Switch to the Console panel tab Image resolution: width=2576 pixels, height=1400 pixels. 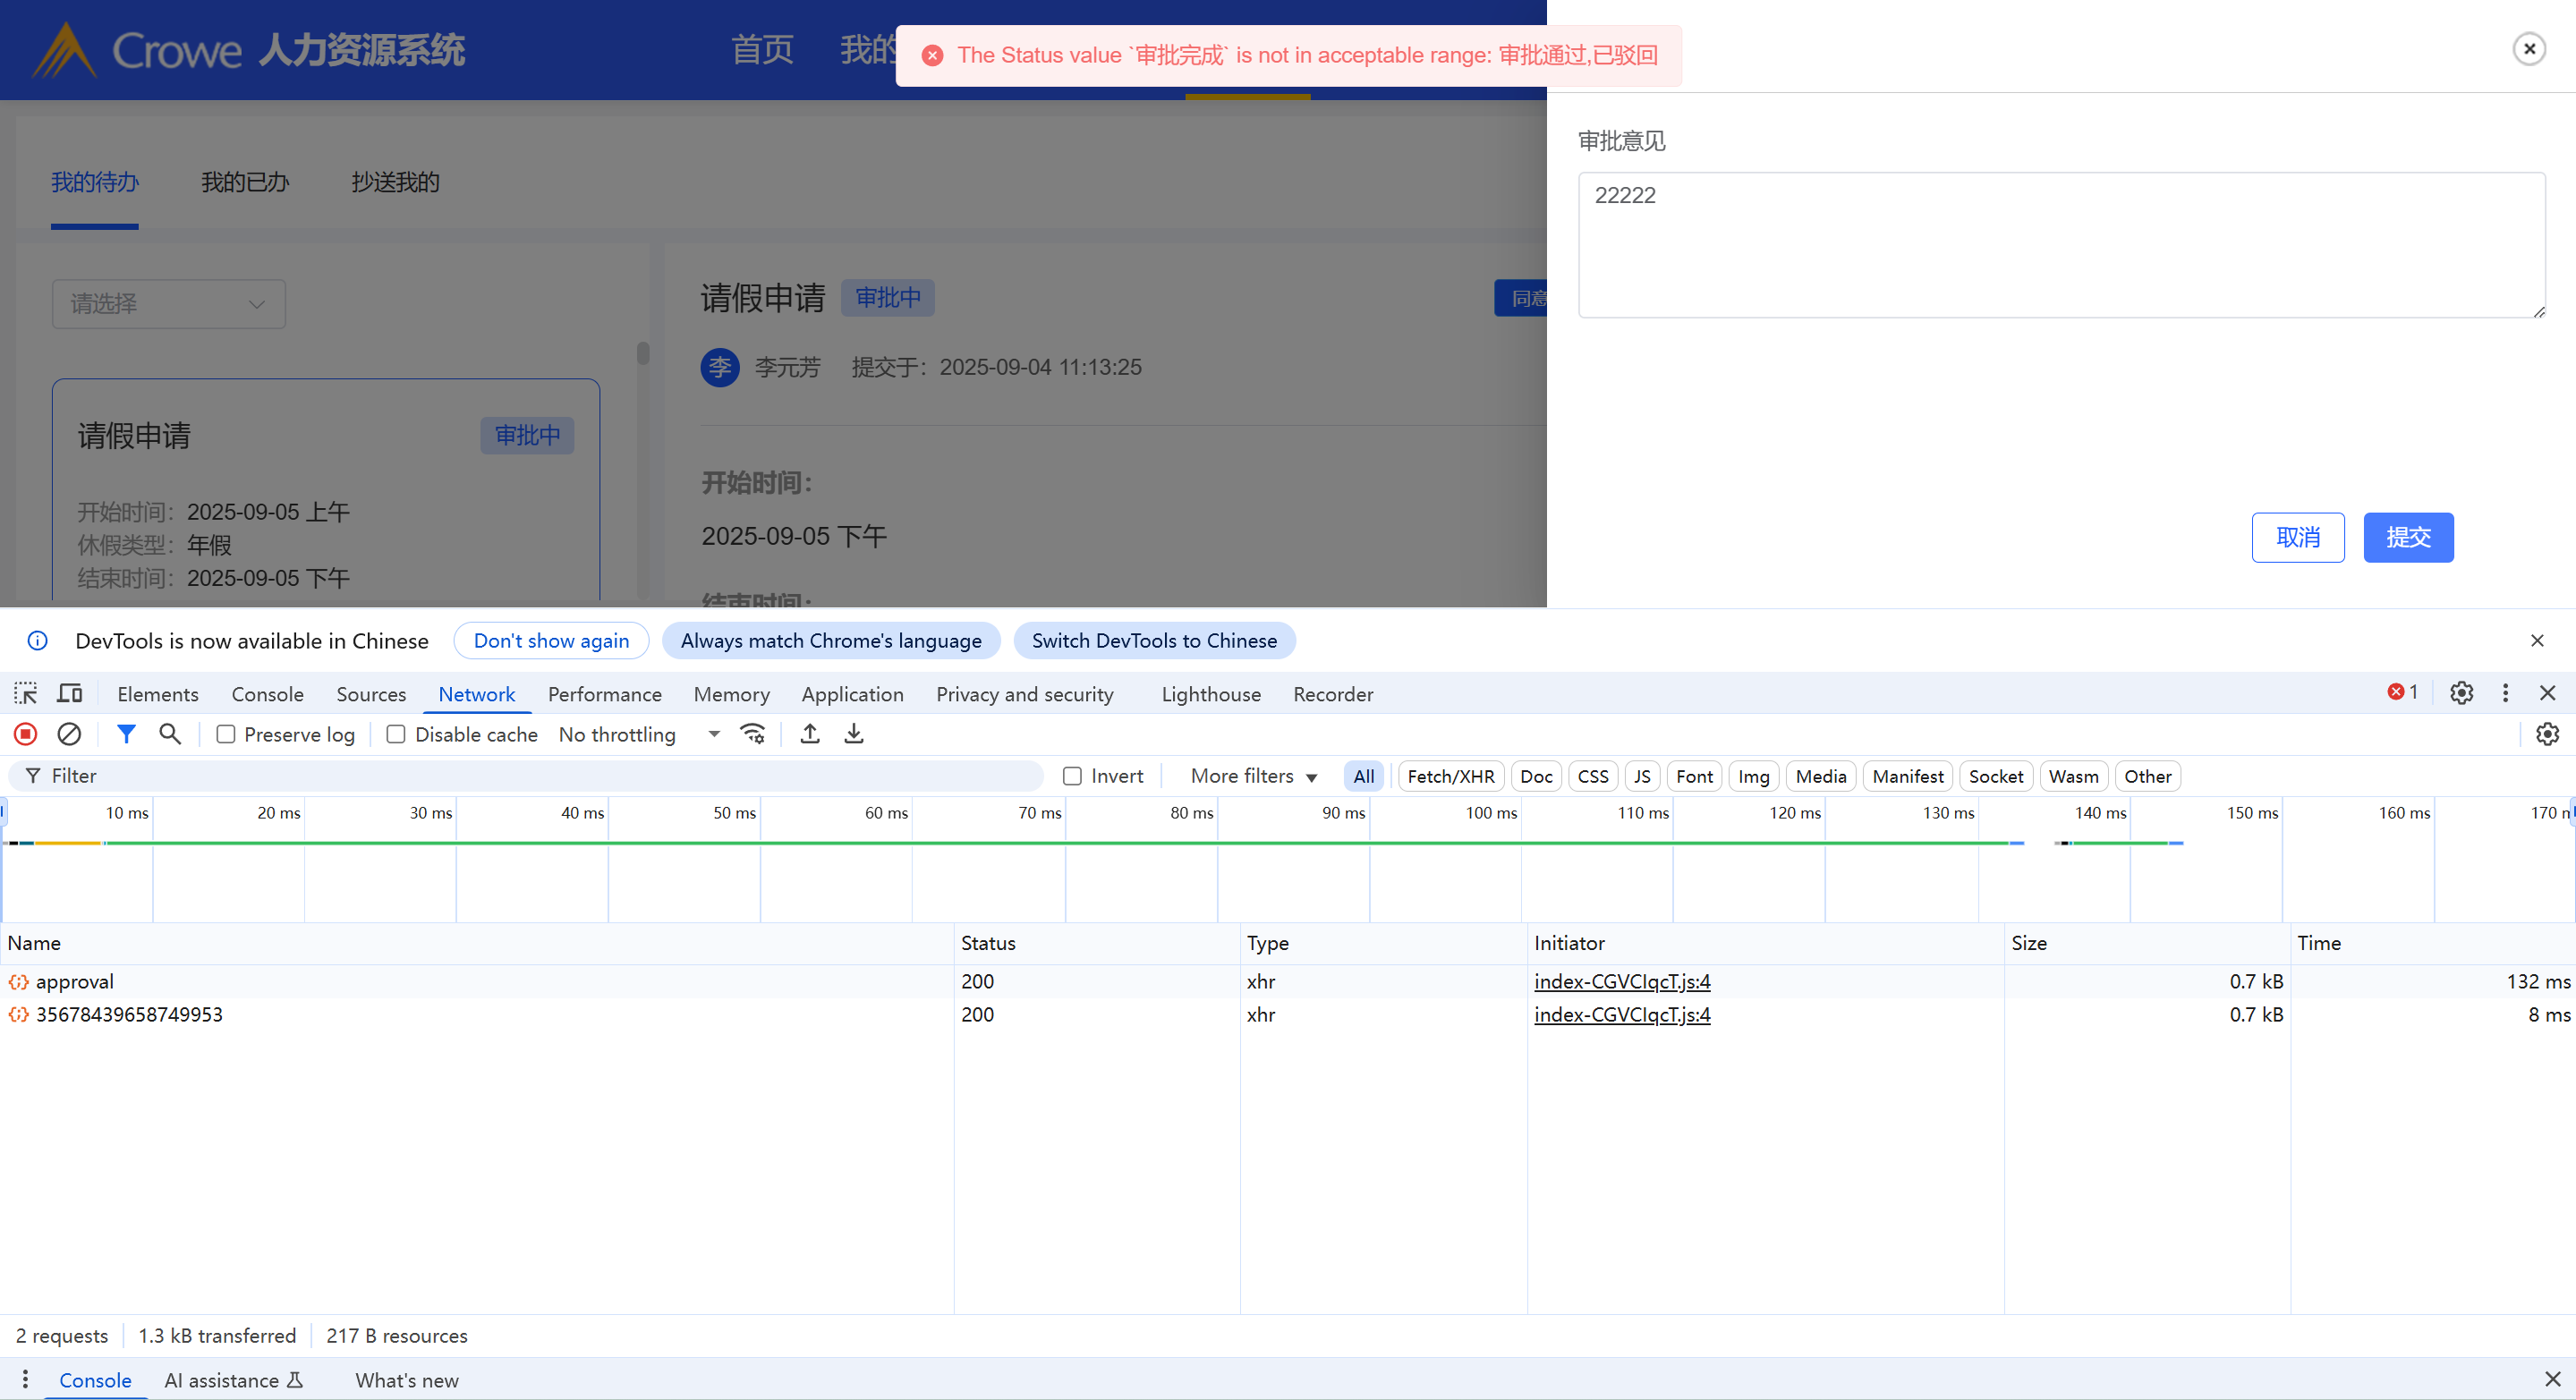pyautogui.click(x=267, y=694)
